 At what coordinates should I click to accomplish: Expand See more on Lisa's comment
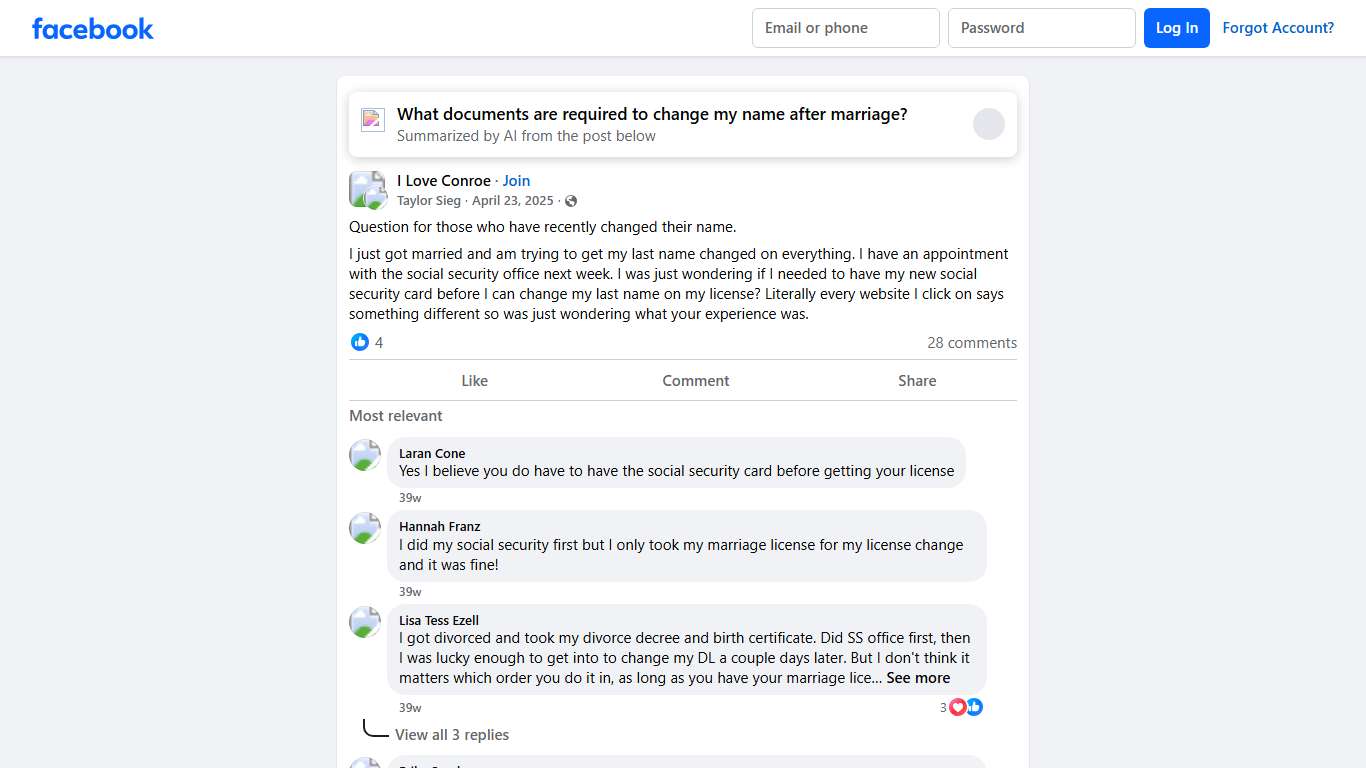point(918,678)
